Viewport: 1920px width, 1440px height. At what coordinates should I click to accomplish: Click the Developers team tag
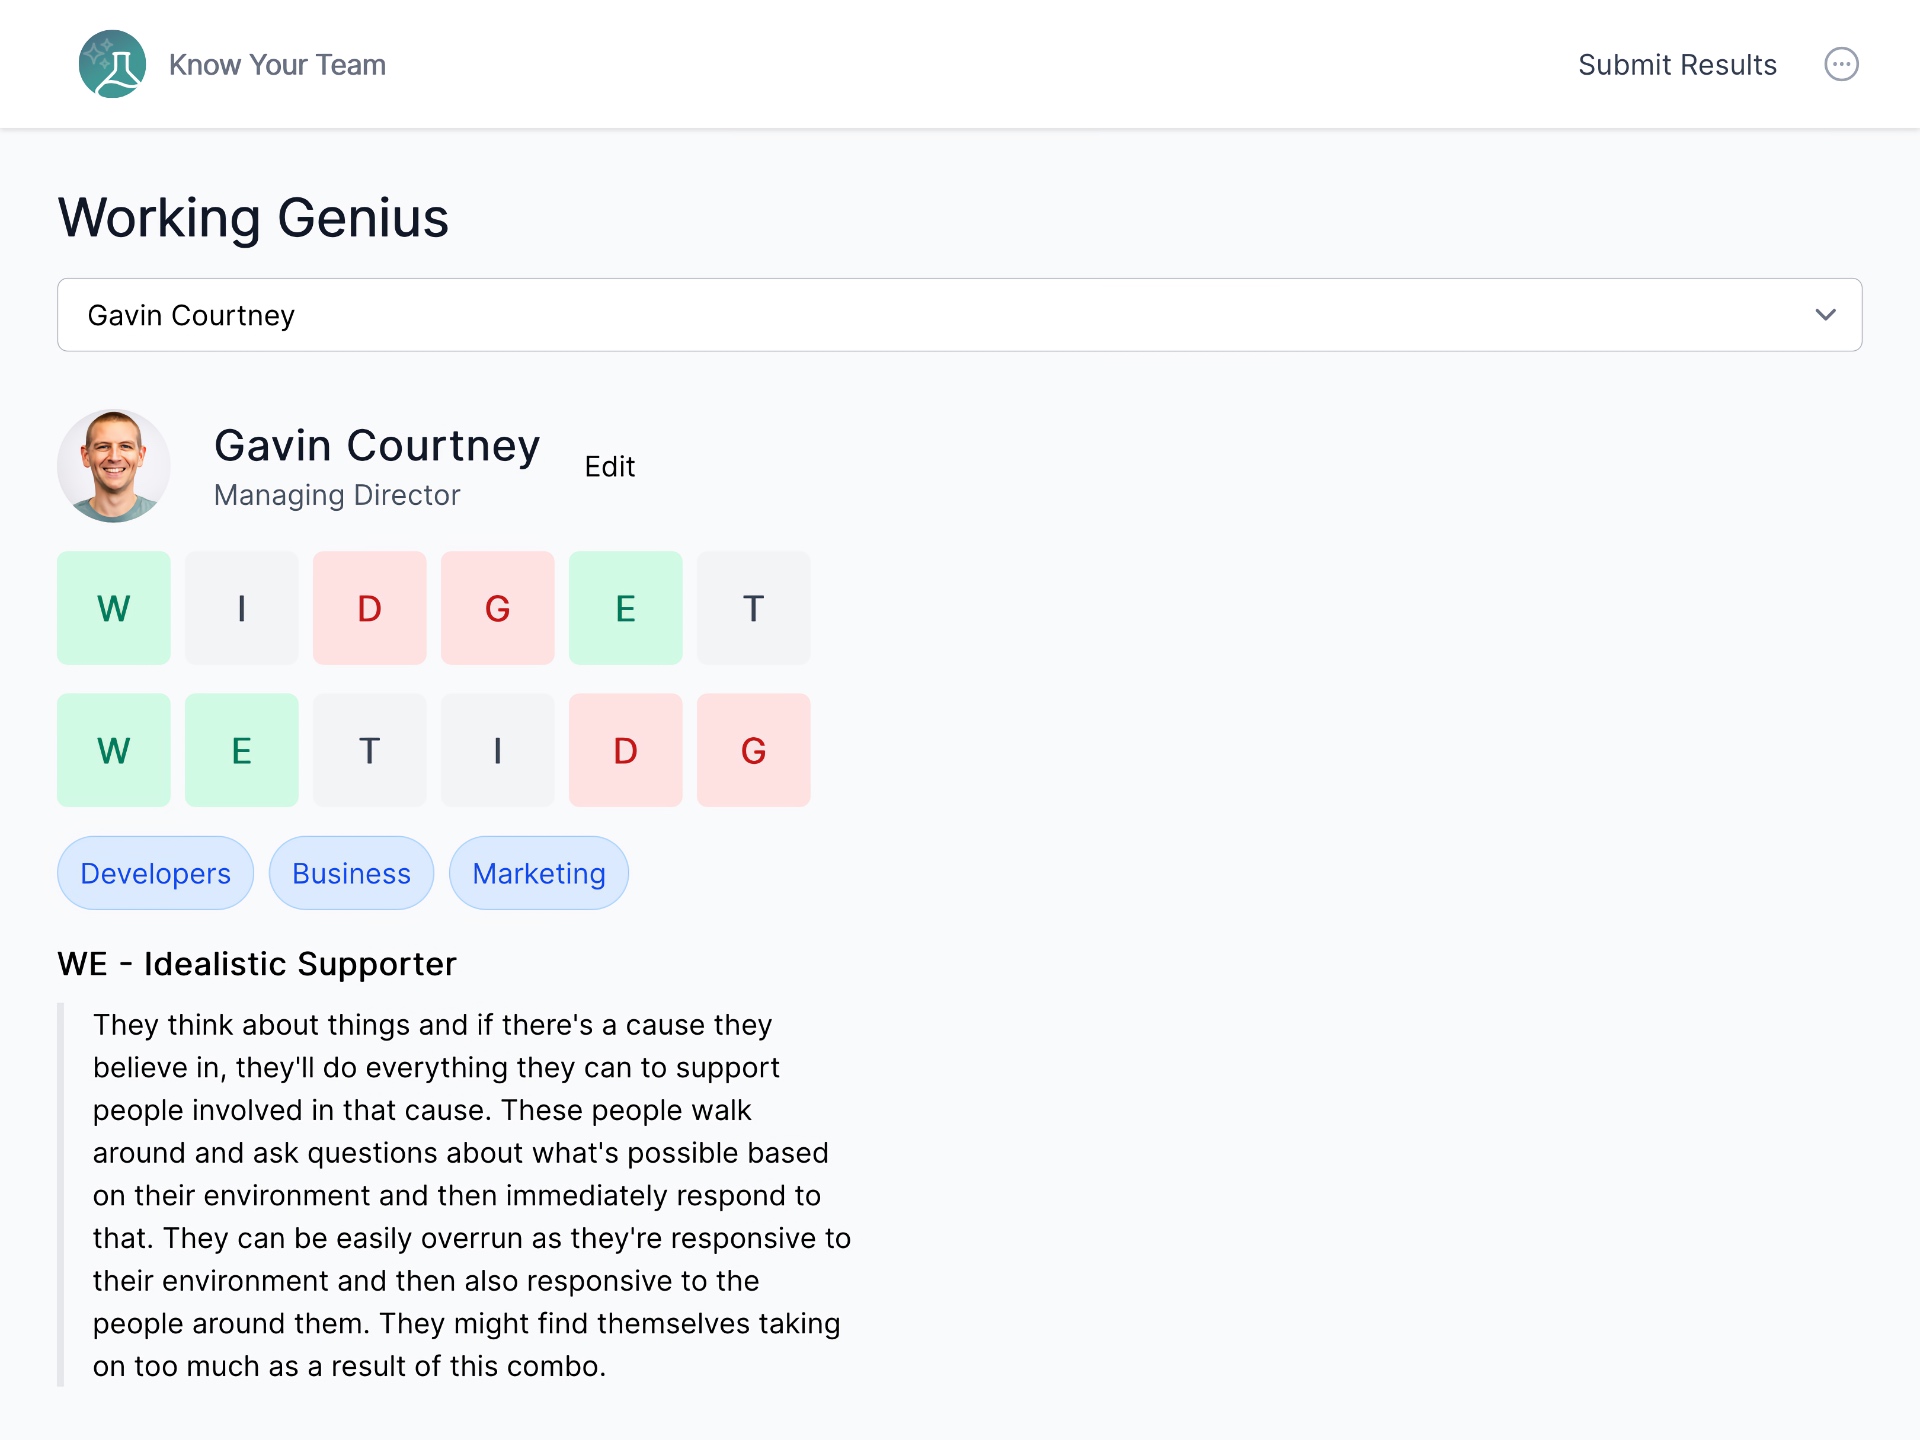point(155,873)
